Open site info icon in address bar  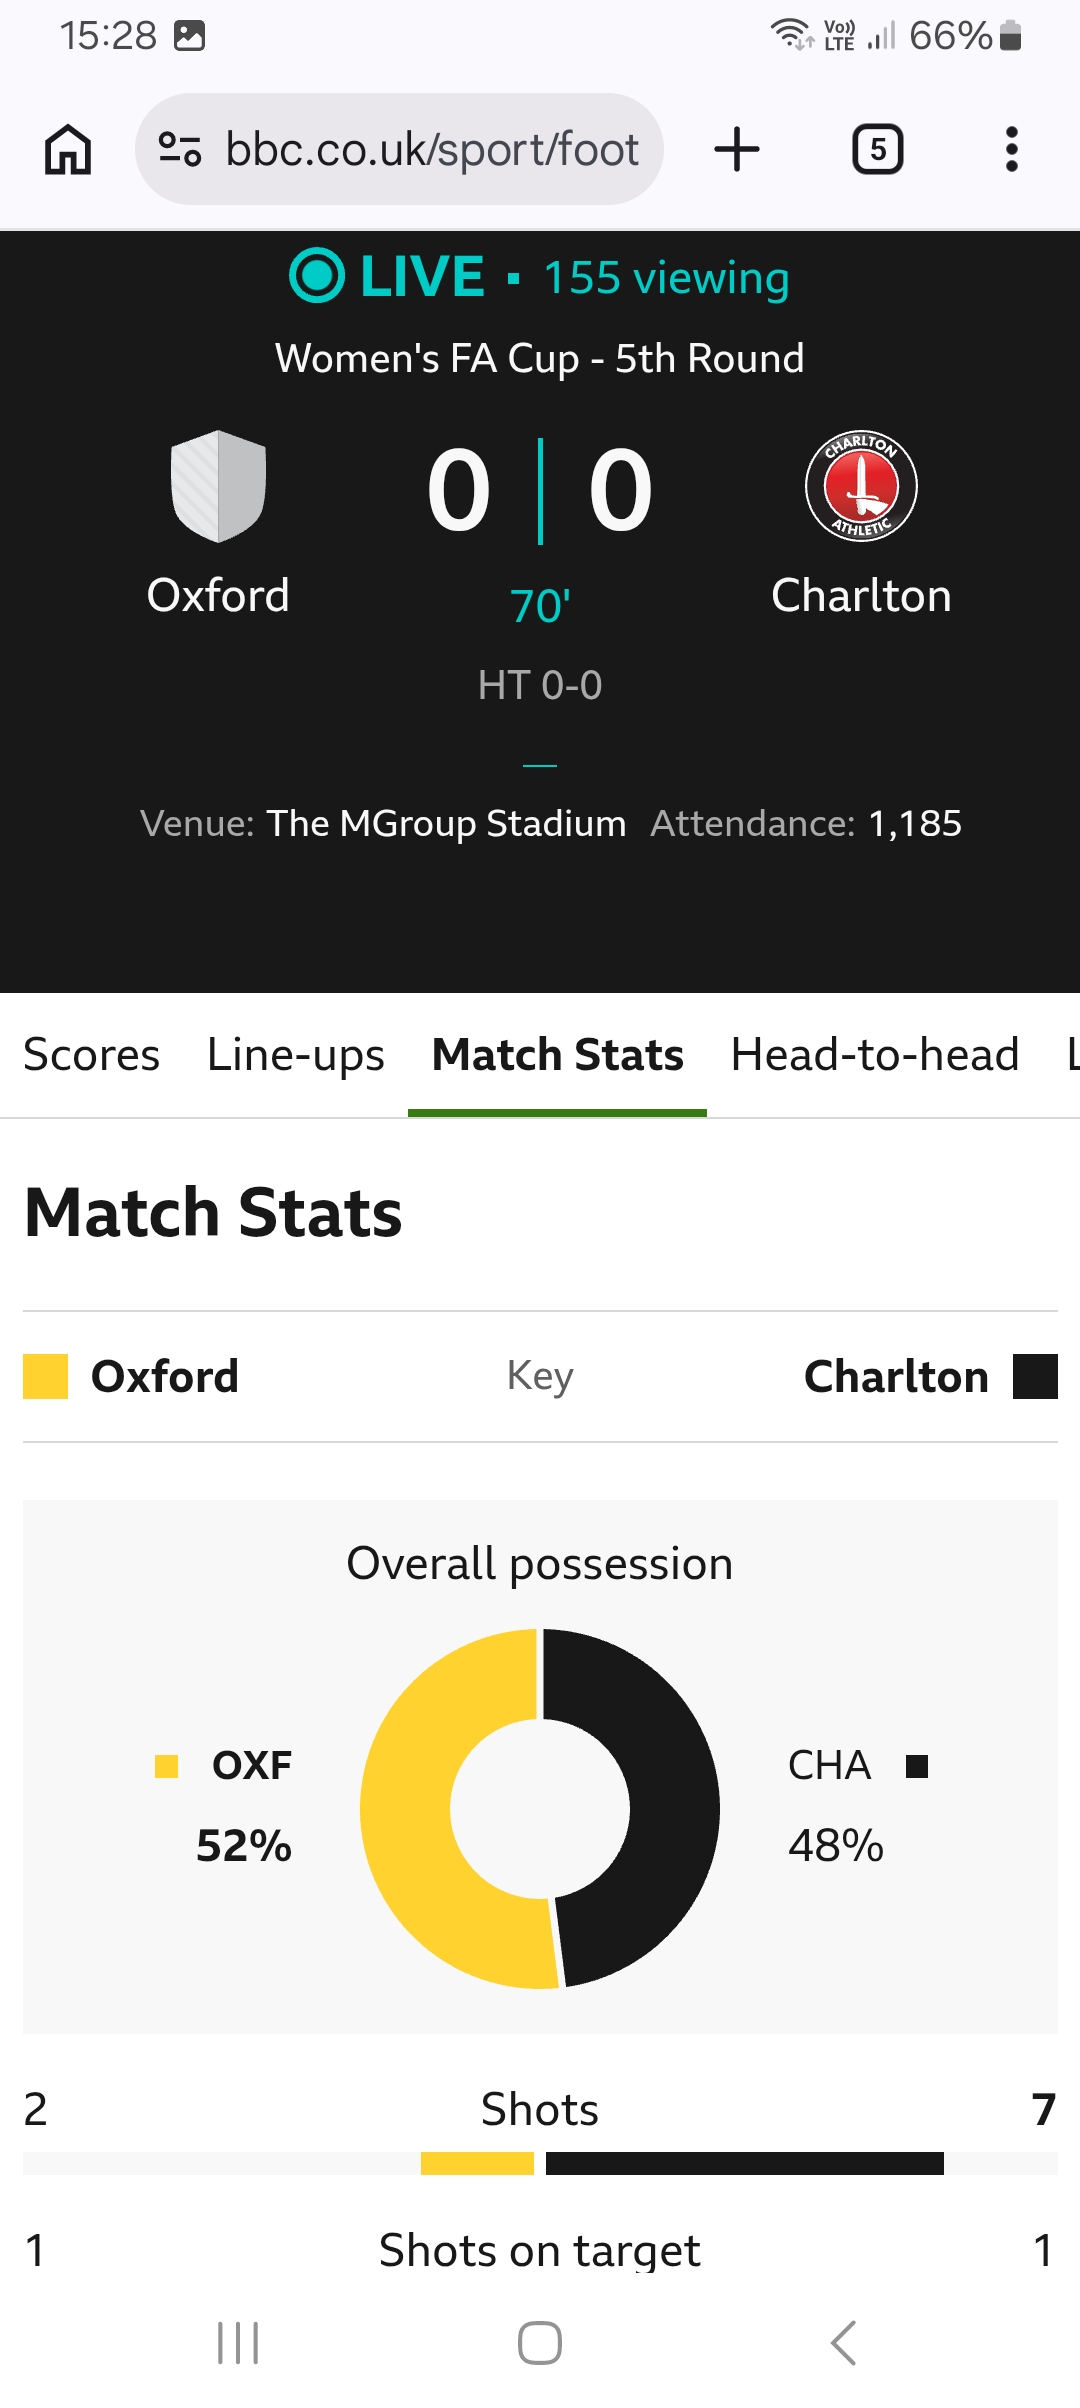(x=181, y=150)
